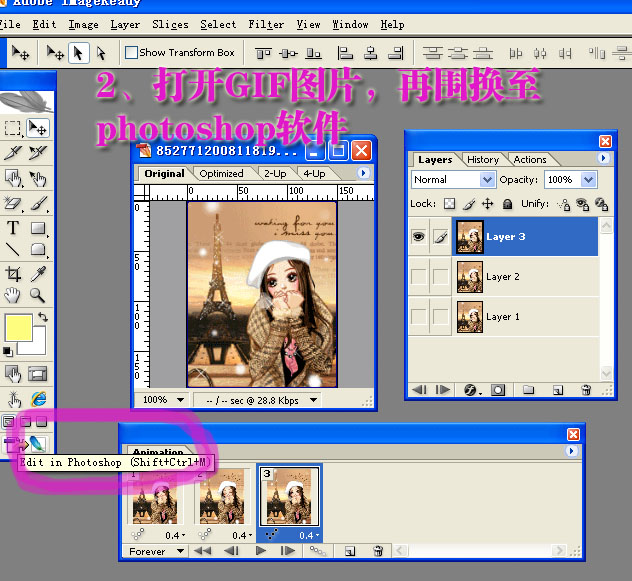Click Tween frames icon in Animation

pos(318,551)
